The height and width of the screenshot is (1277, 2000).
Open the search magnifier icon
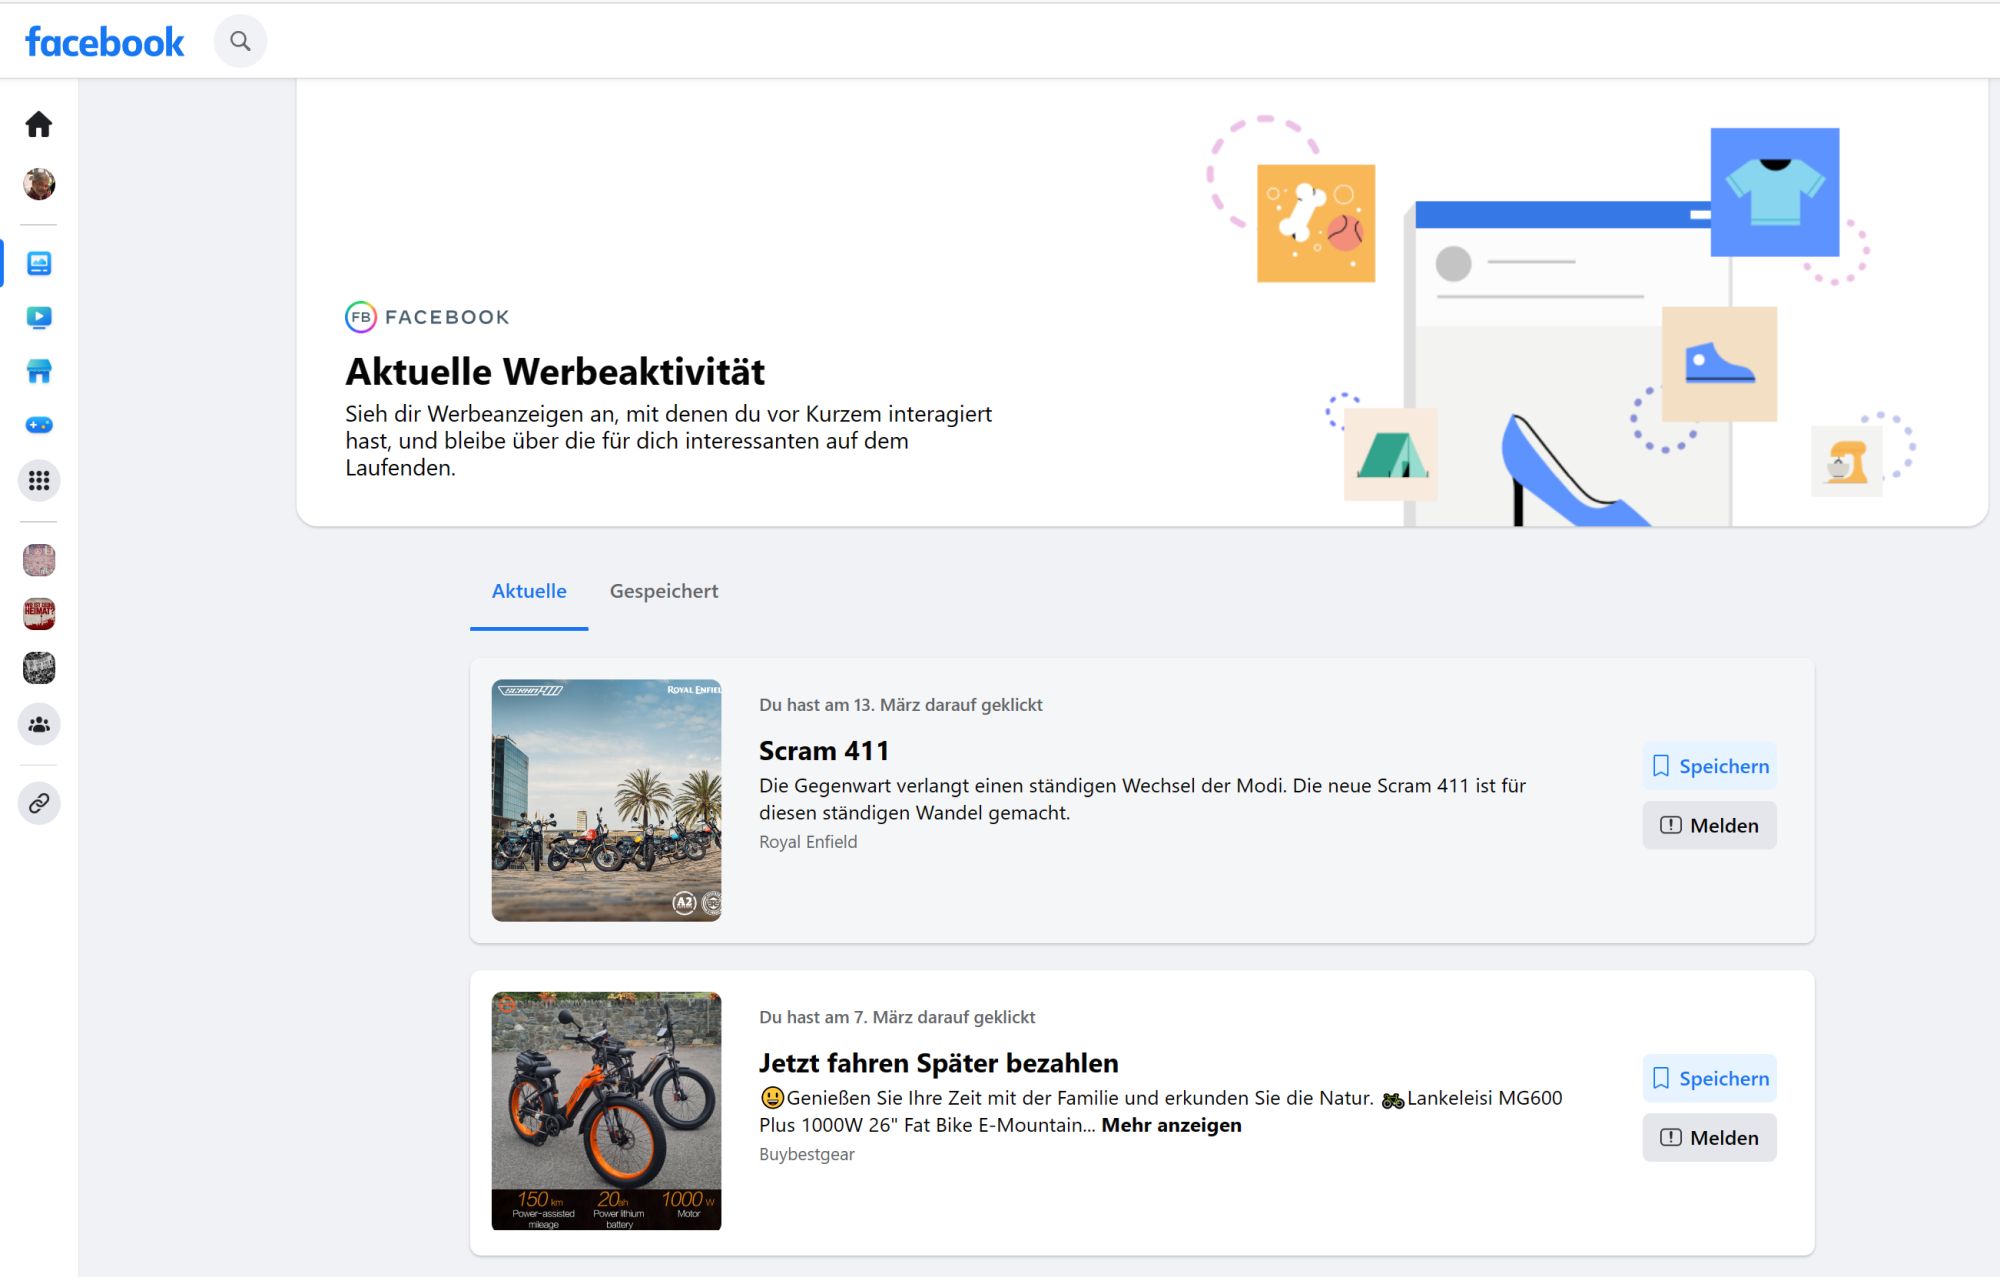pyautogui.click(x=240, y=41)
